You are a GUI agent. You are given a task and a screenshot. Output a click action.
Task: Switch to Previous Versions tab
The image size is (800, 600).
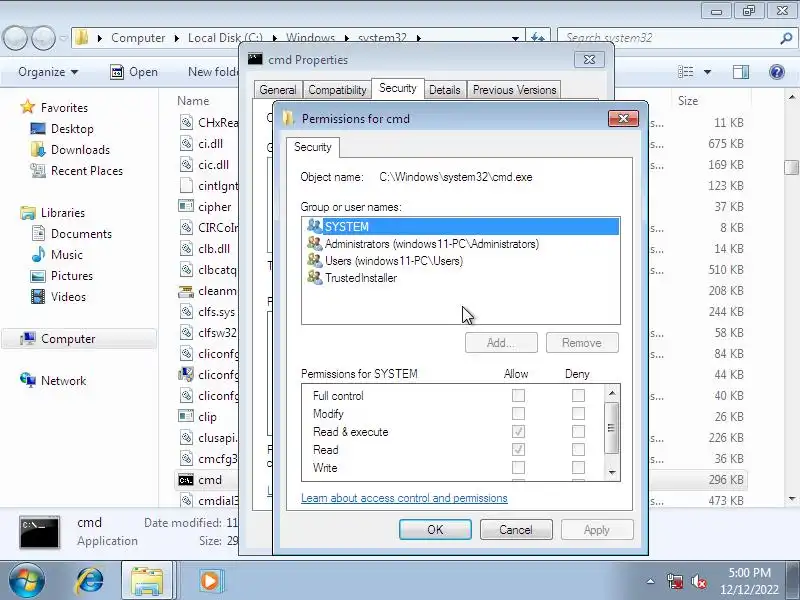514,90
